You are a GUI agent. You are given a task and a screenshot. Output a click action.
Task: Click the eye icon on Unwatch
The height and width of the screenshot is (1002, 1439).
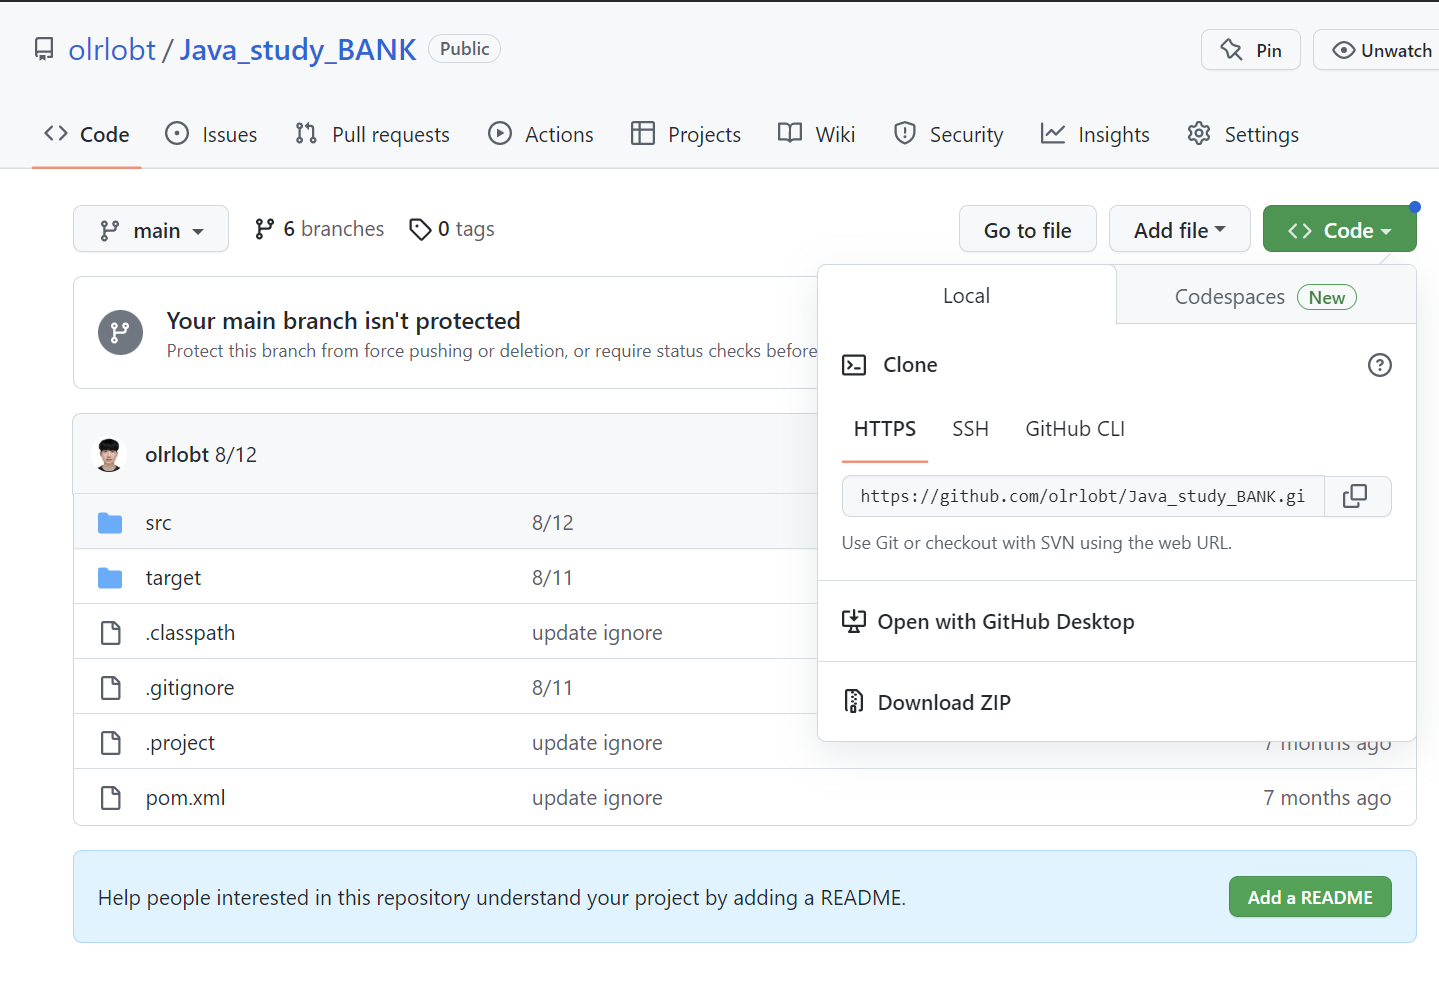point(1344,50)
